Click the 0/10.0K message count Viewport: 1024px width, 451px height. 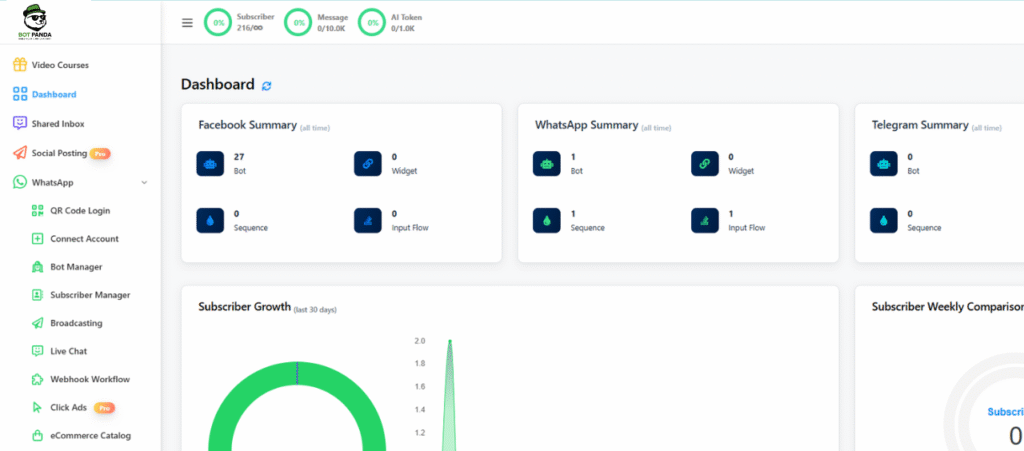[330, 29]
